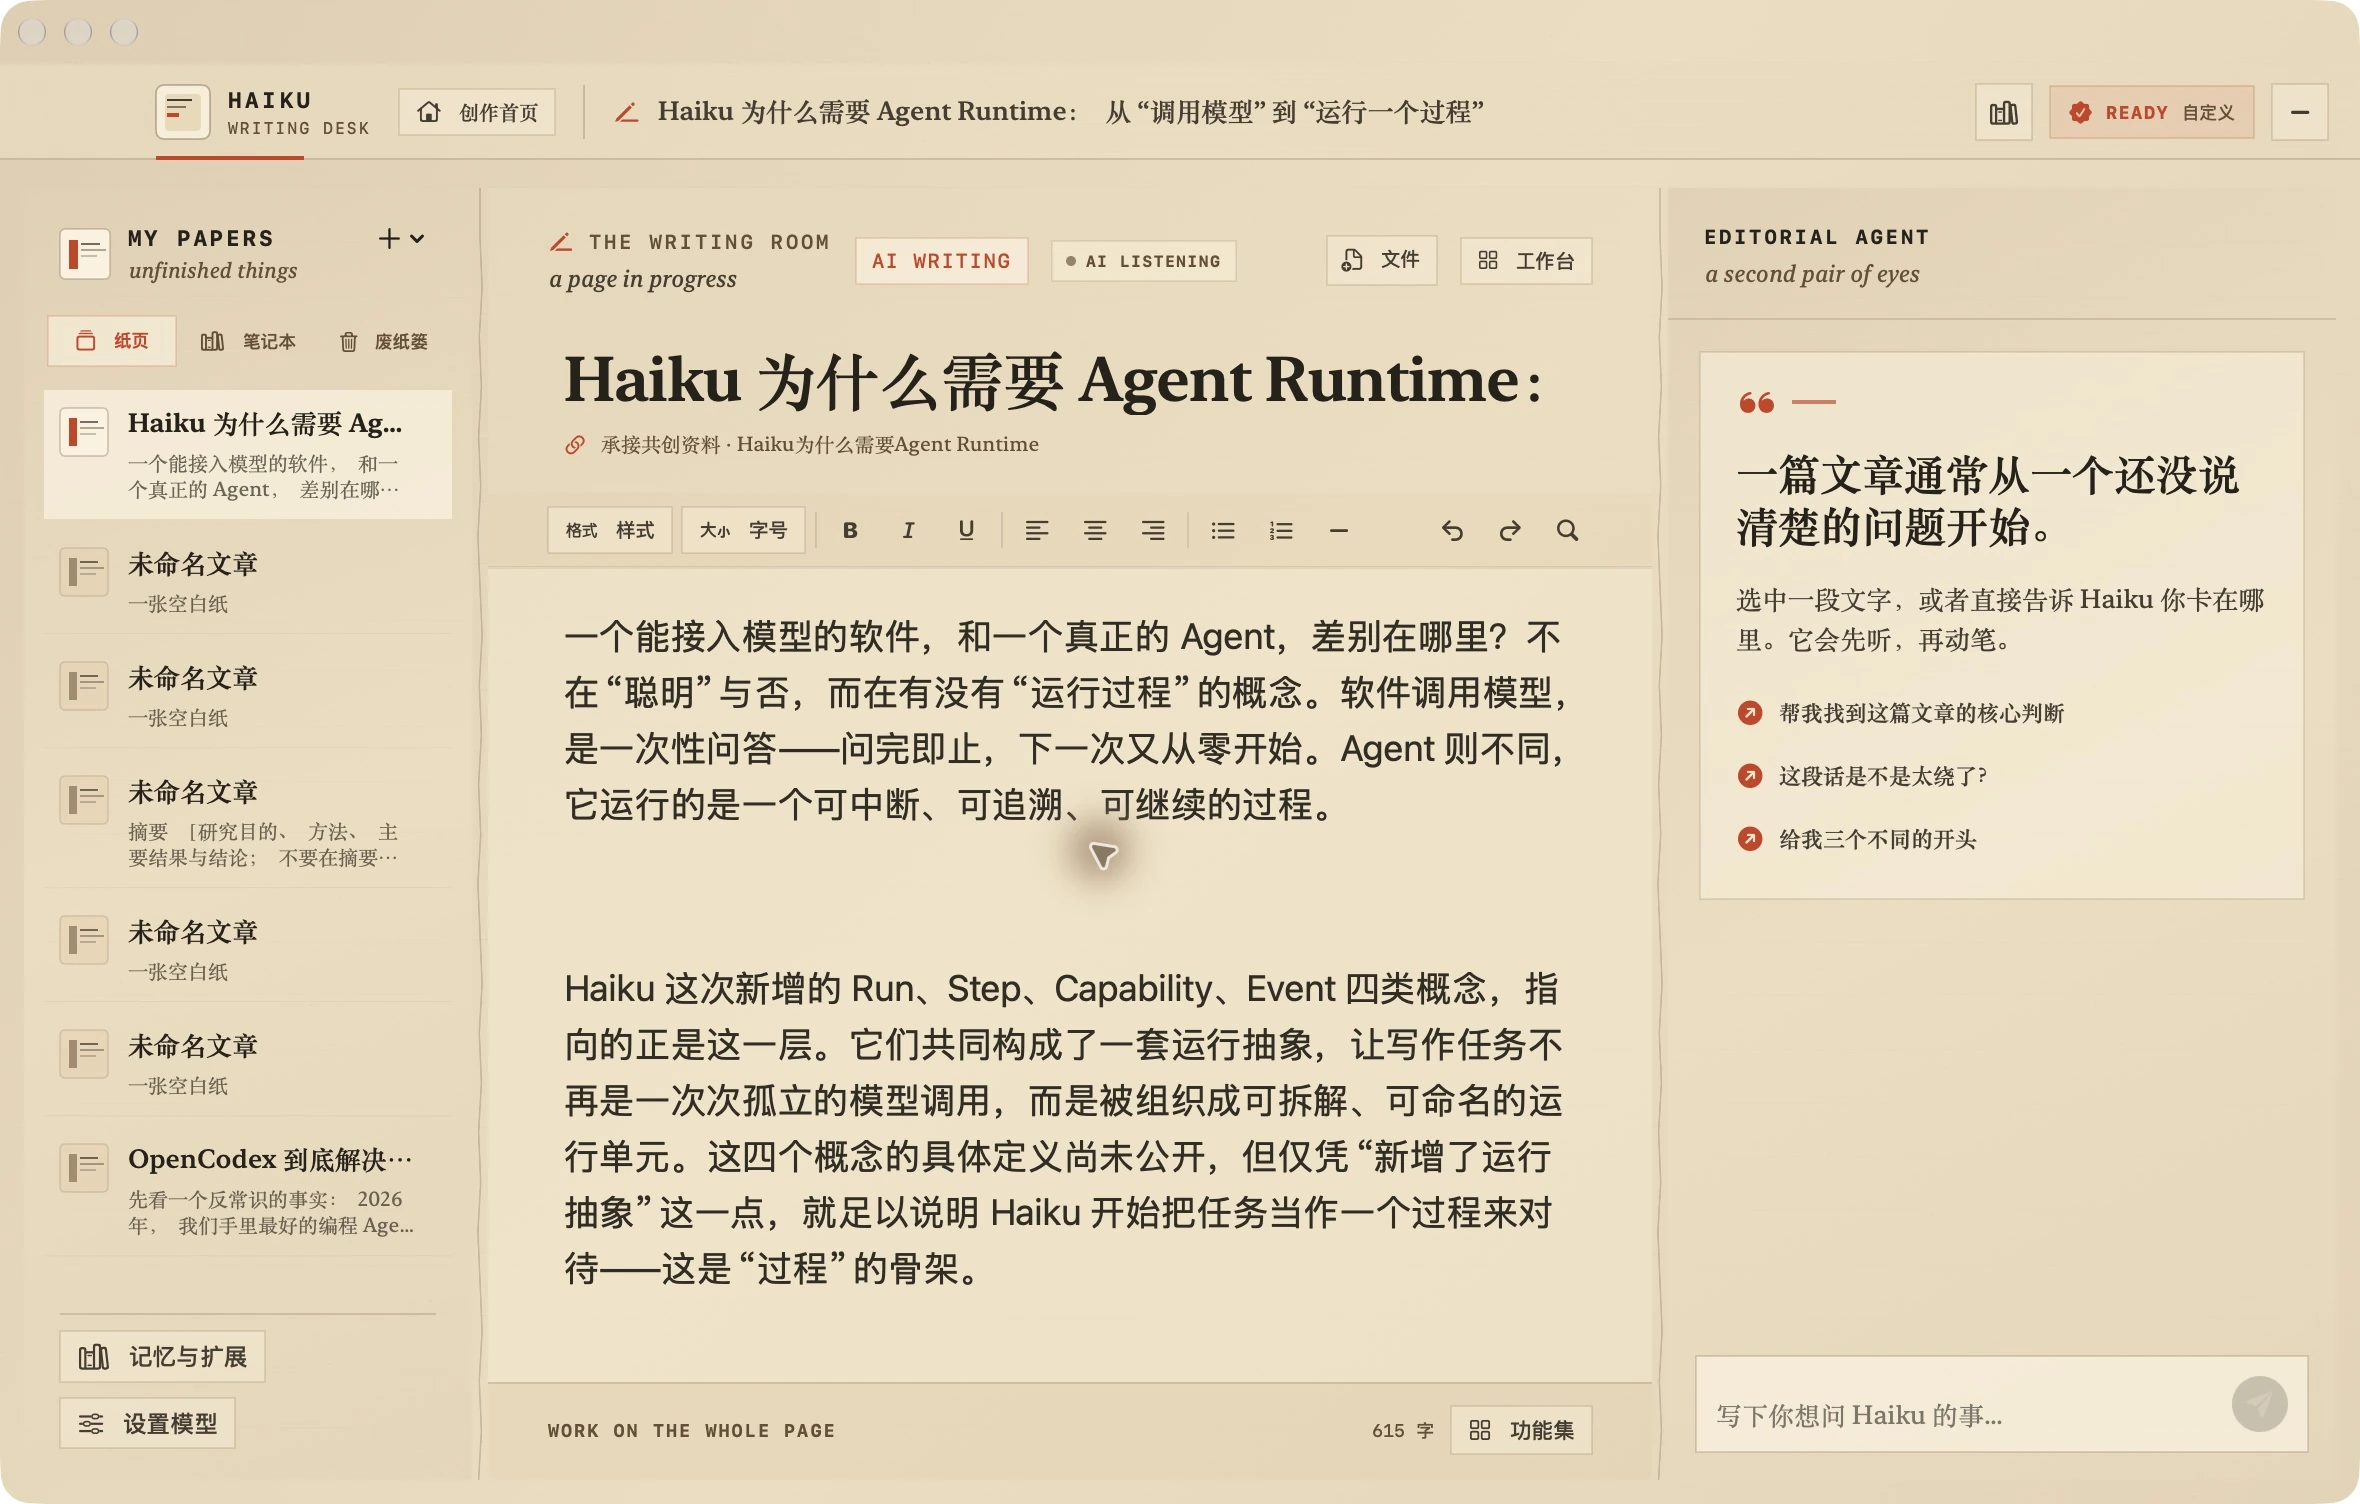Screen dimensions: 2360x1504
Task: Open the 格式 样式 style dropdown
Action: (x=610, y=530)
